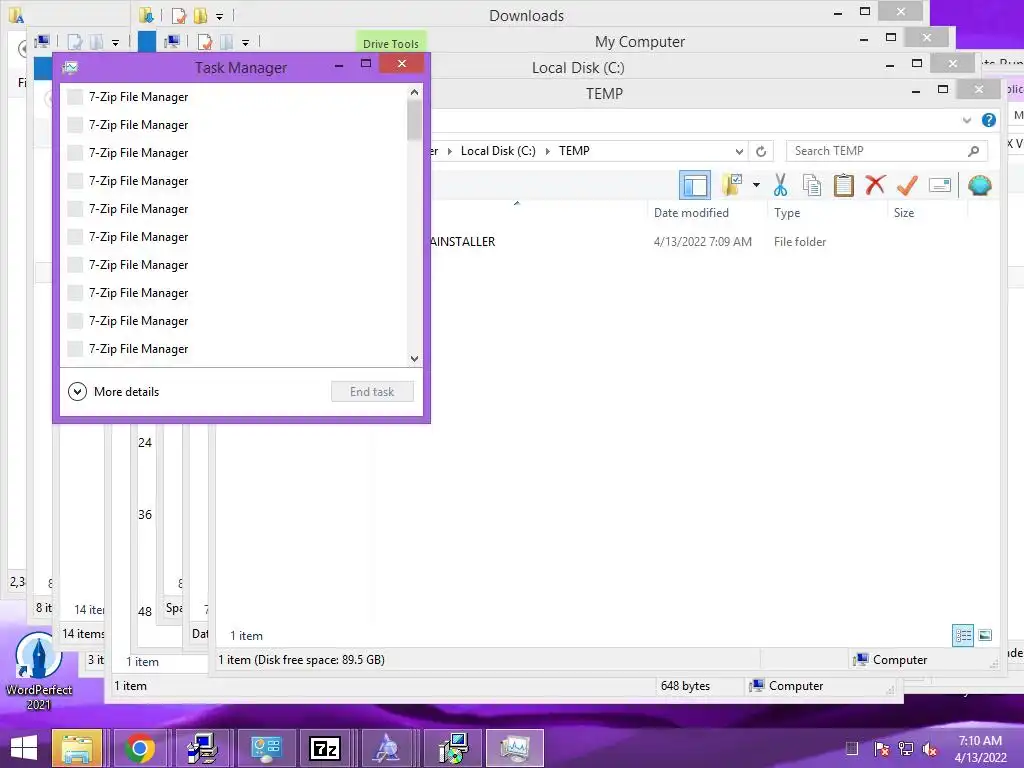Click status text showing Disk free space 89.5 GB
The width and height of the screenshot is (1024, 768).
coord(301,660)
